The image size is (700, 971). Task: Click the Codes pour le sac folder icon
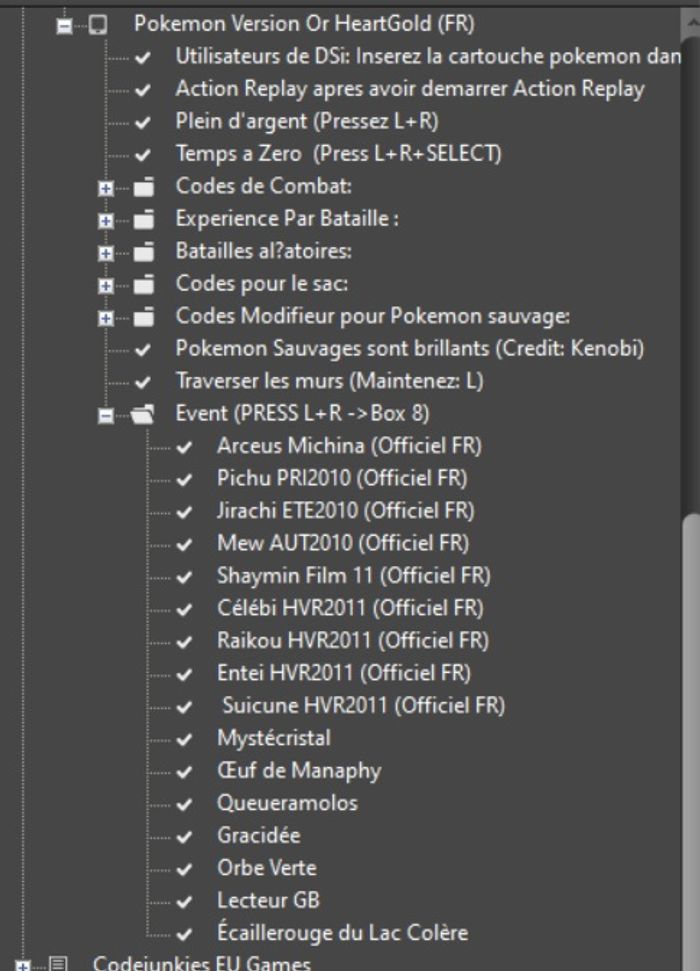coord(144,284)
